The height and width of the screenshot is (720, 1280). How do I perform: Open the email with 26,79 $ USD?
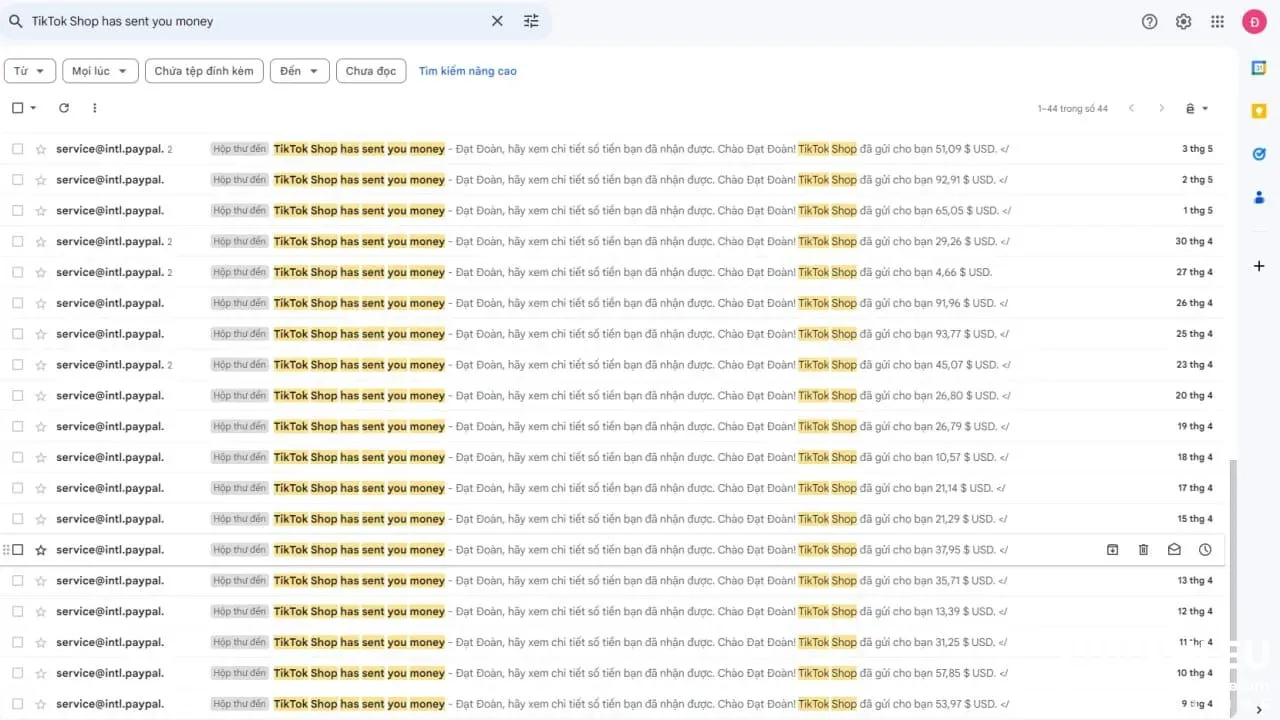pyautogui.click(x=612, y=426)
